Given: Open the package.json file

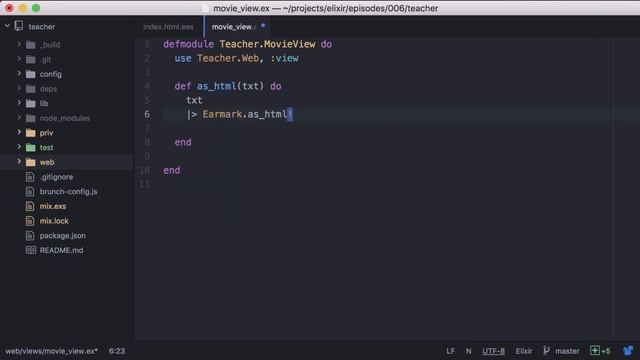Looking at the screenshot, I should [62, 236].
